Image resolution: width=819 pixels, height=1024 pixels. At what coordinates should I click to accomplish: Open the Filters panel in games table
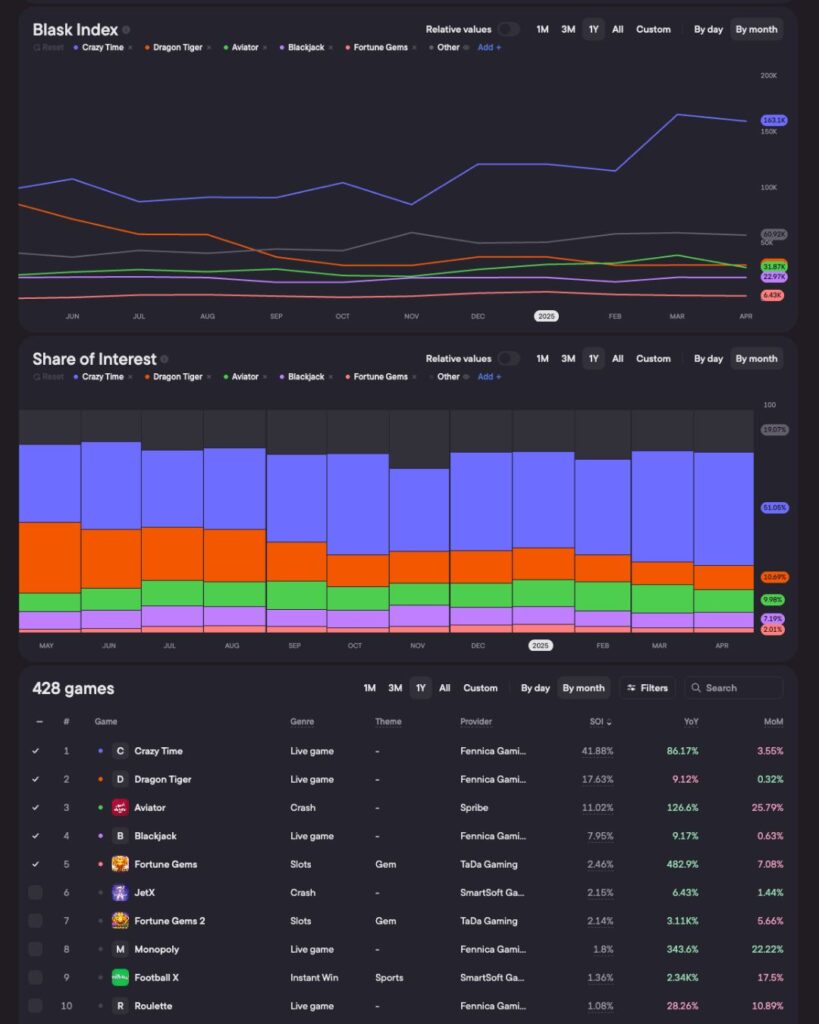[x=647, y=688]
